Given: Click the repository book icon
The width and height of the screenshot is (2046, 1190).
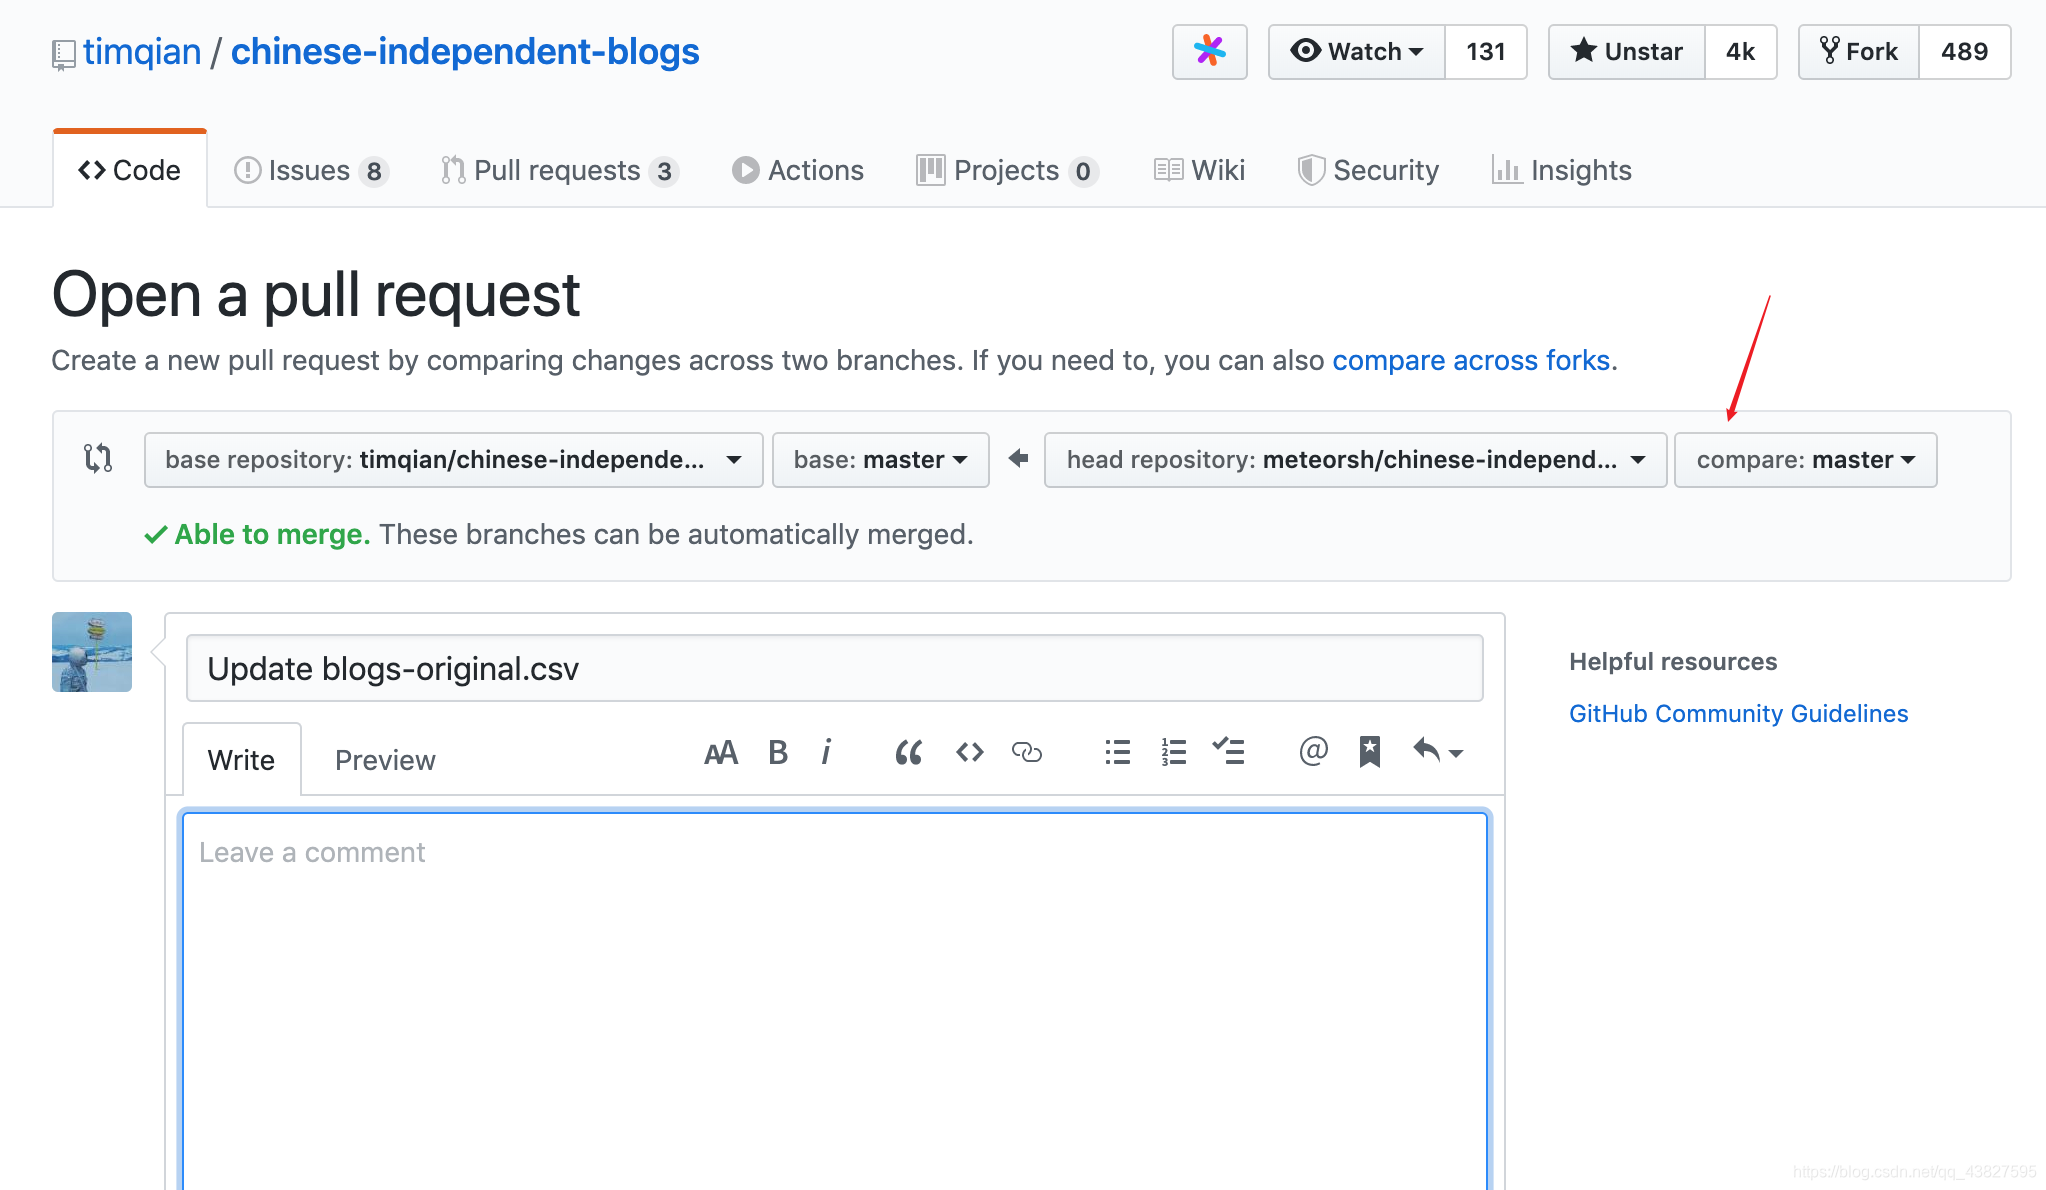Looking at the screenshot, I should [x=63, y=55].
